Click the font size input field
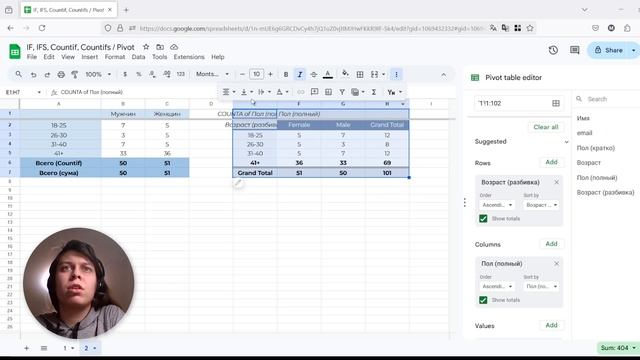 256,74
